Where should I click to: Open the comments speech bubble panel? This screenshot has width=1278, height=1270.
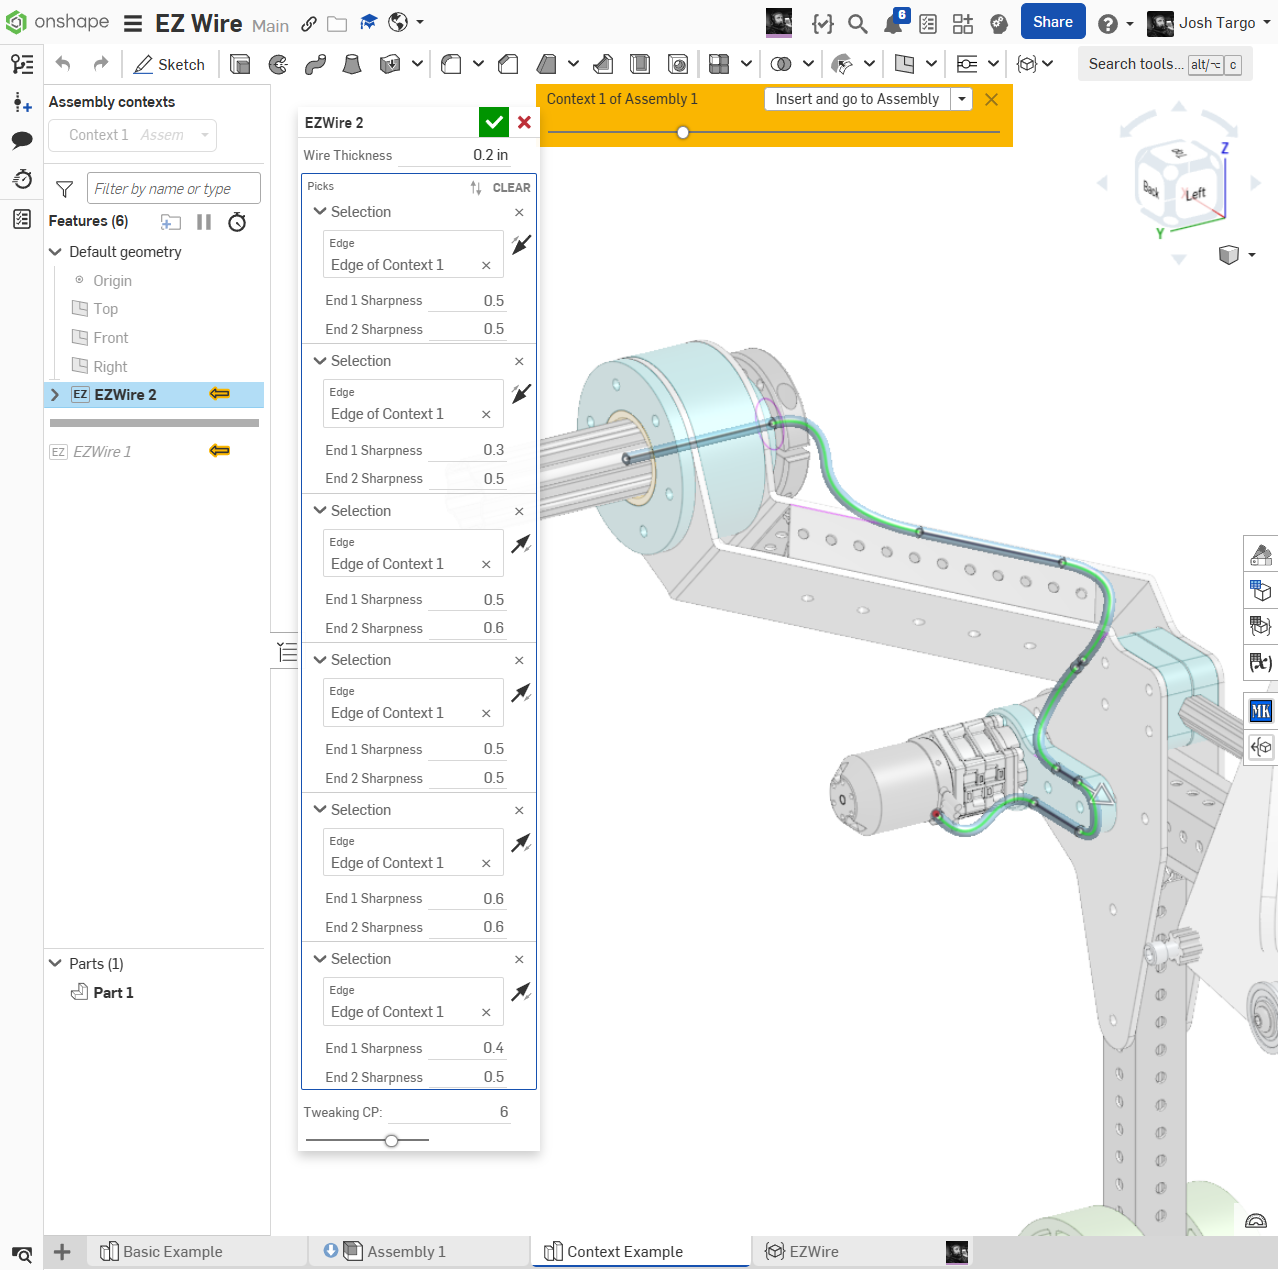pos(22,140)
